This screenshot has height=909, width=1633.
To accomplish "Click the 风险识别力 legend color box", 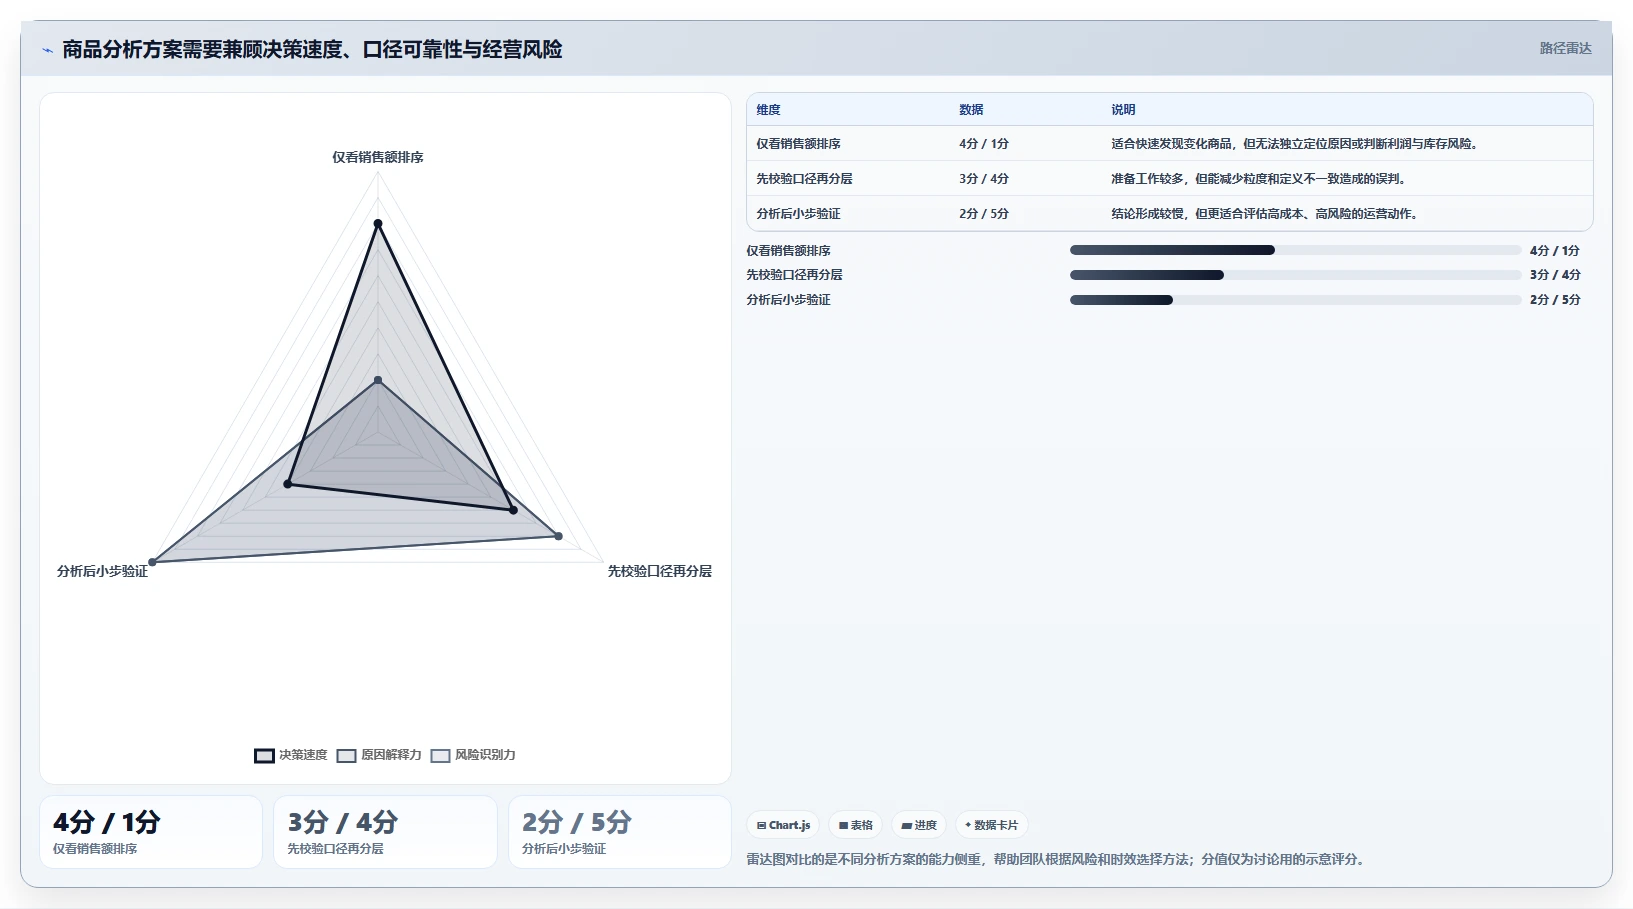I will pyautogui.click(x=441, y=756).
